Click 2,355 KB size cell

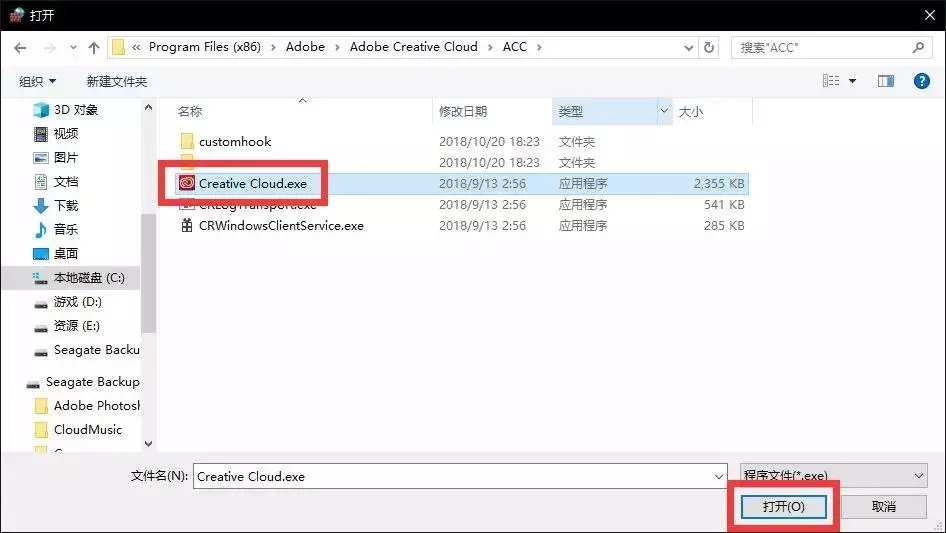point(719,184)
